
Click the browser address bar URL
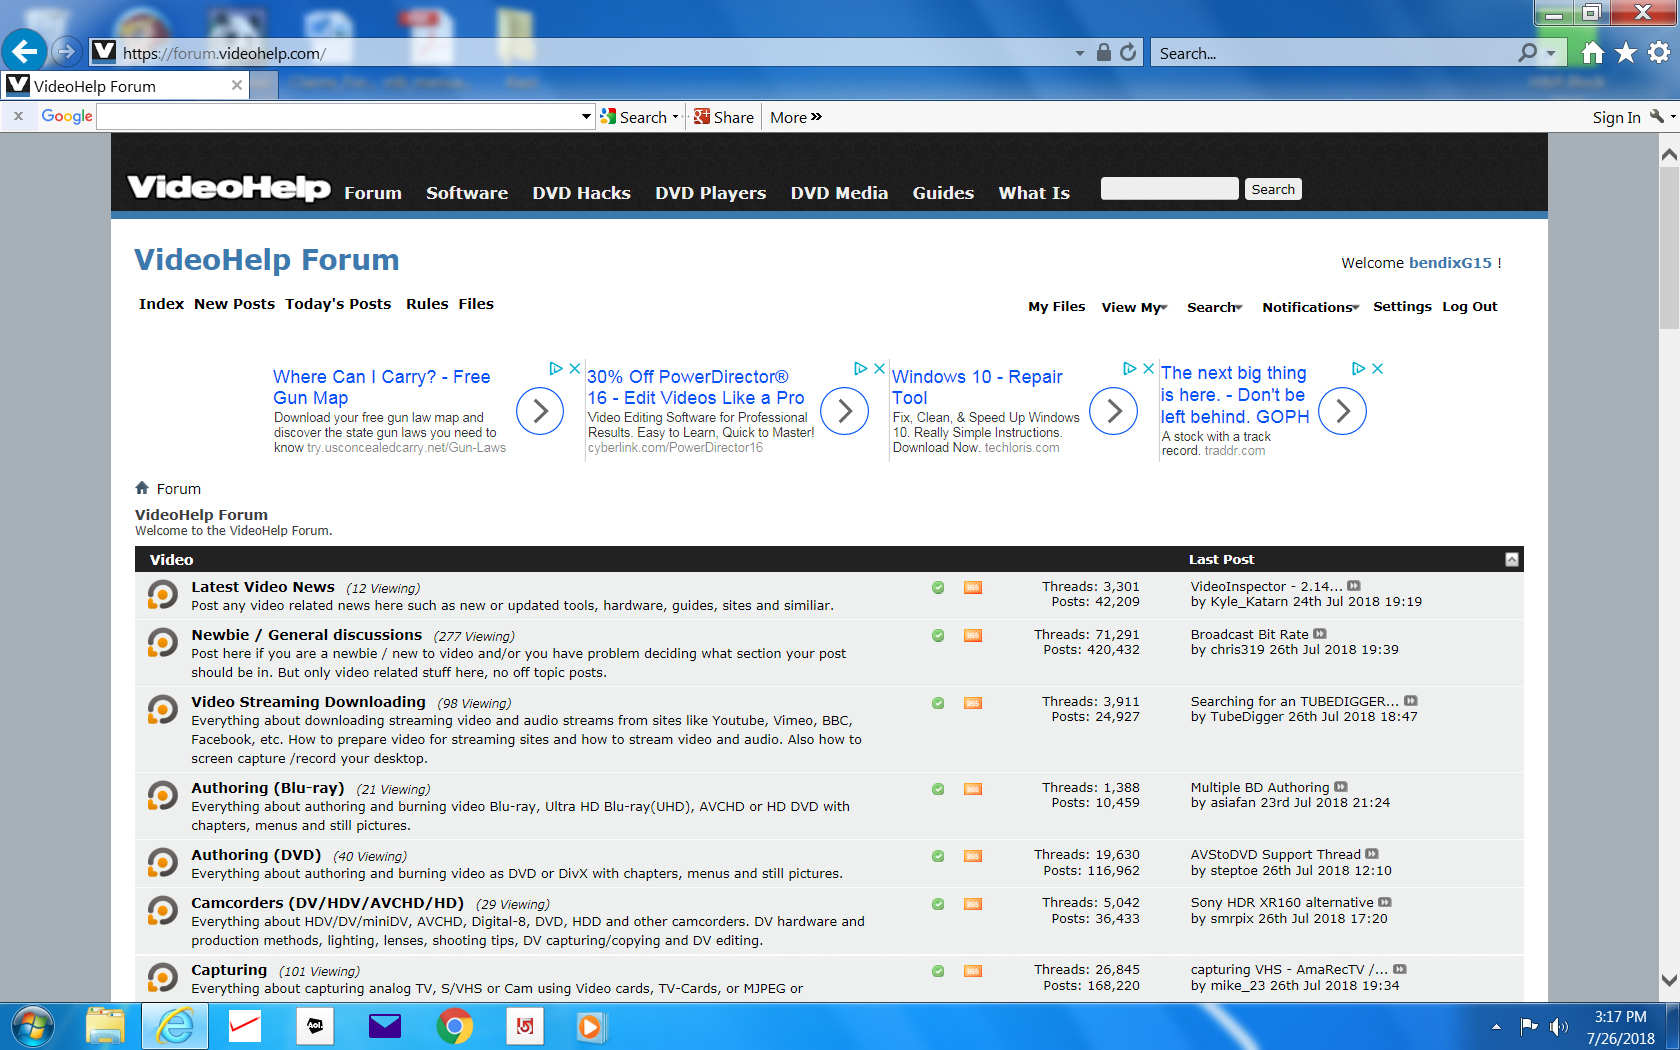point(224,53)
